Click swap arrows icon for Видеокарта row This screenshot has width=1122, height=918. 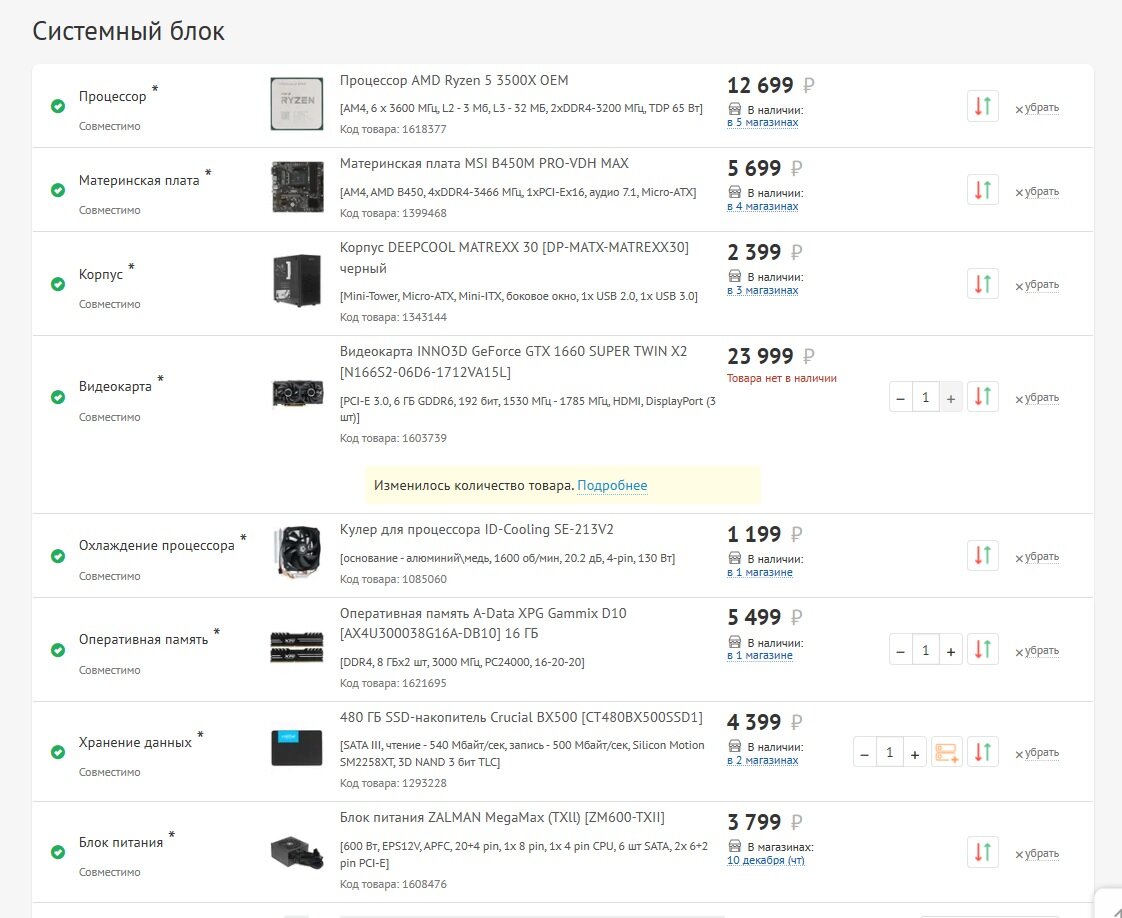click(982, 396)
